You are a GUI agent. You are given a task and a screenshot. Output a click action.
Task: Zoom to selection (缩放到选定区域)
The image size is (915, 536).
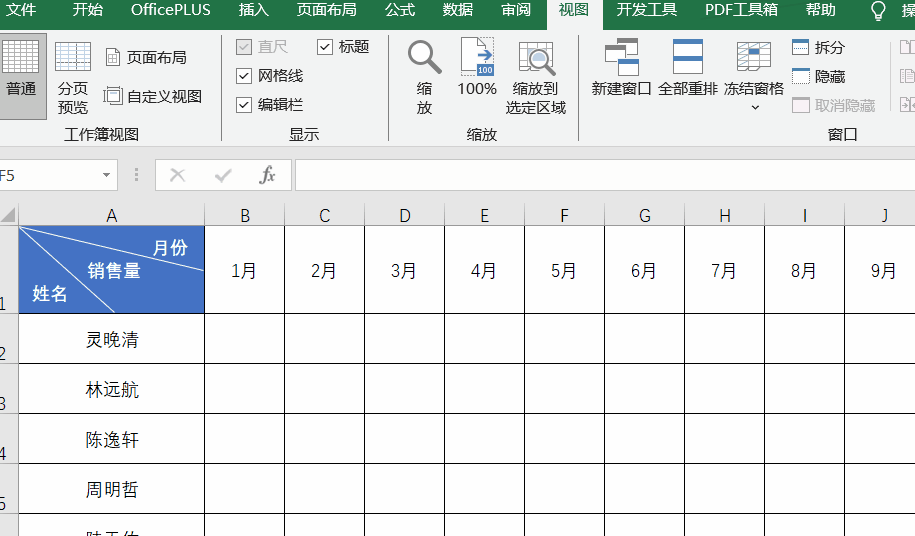point(536,76)
